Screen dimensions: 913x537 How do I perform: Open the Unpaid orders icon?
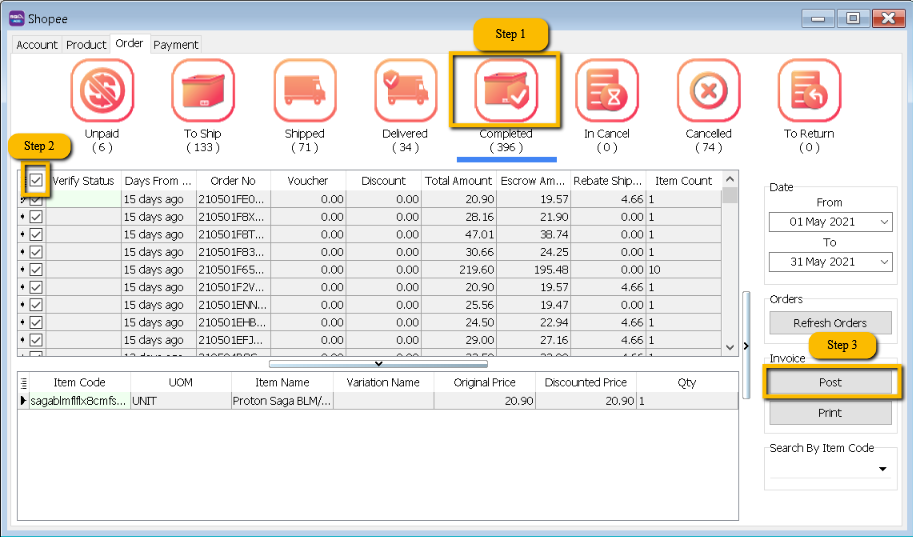point(101,92)
